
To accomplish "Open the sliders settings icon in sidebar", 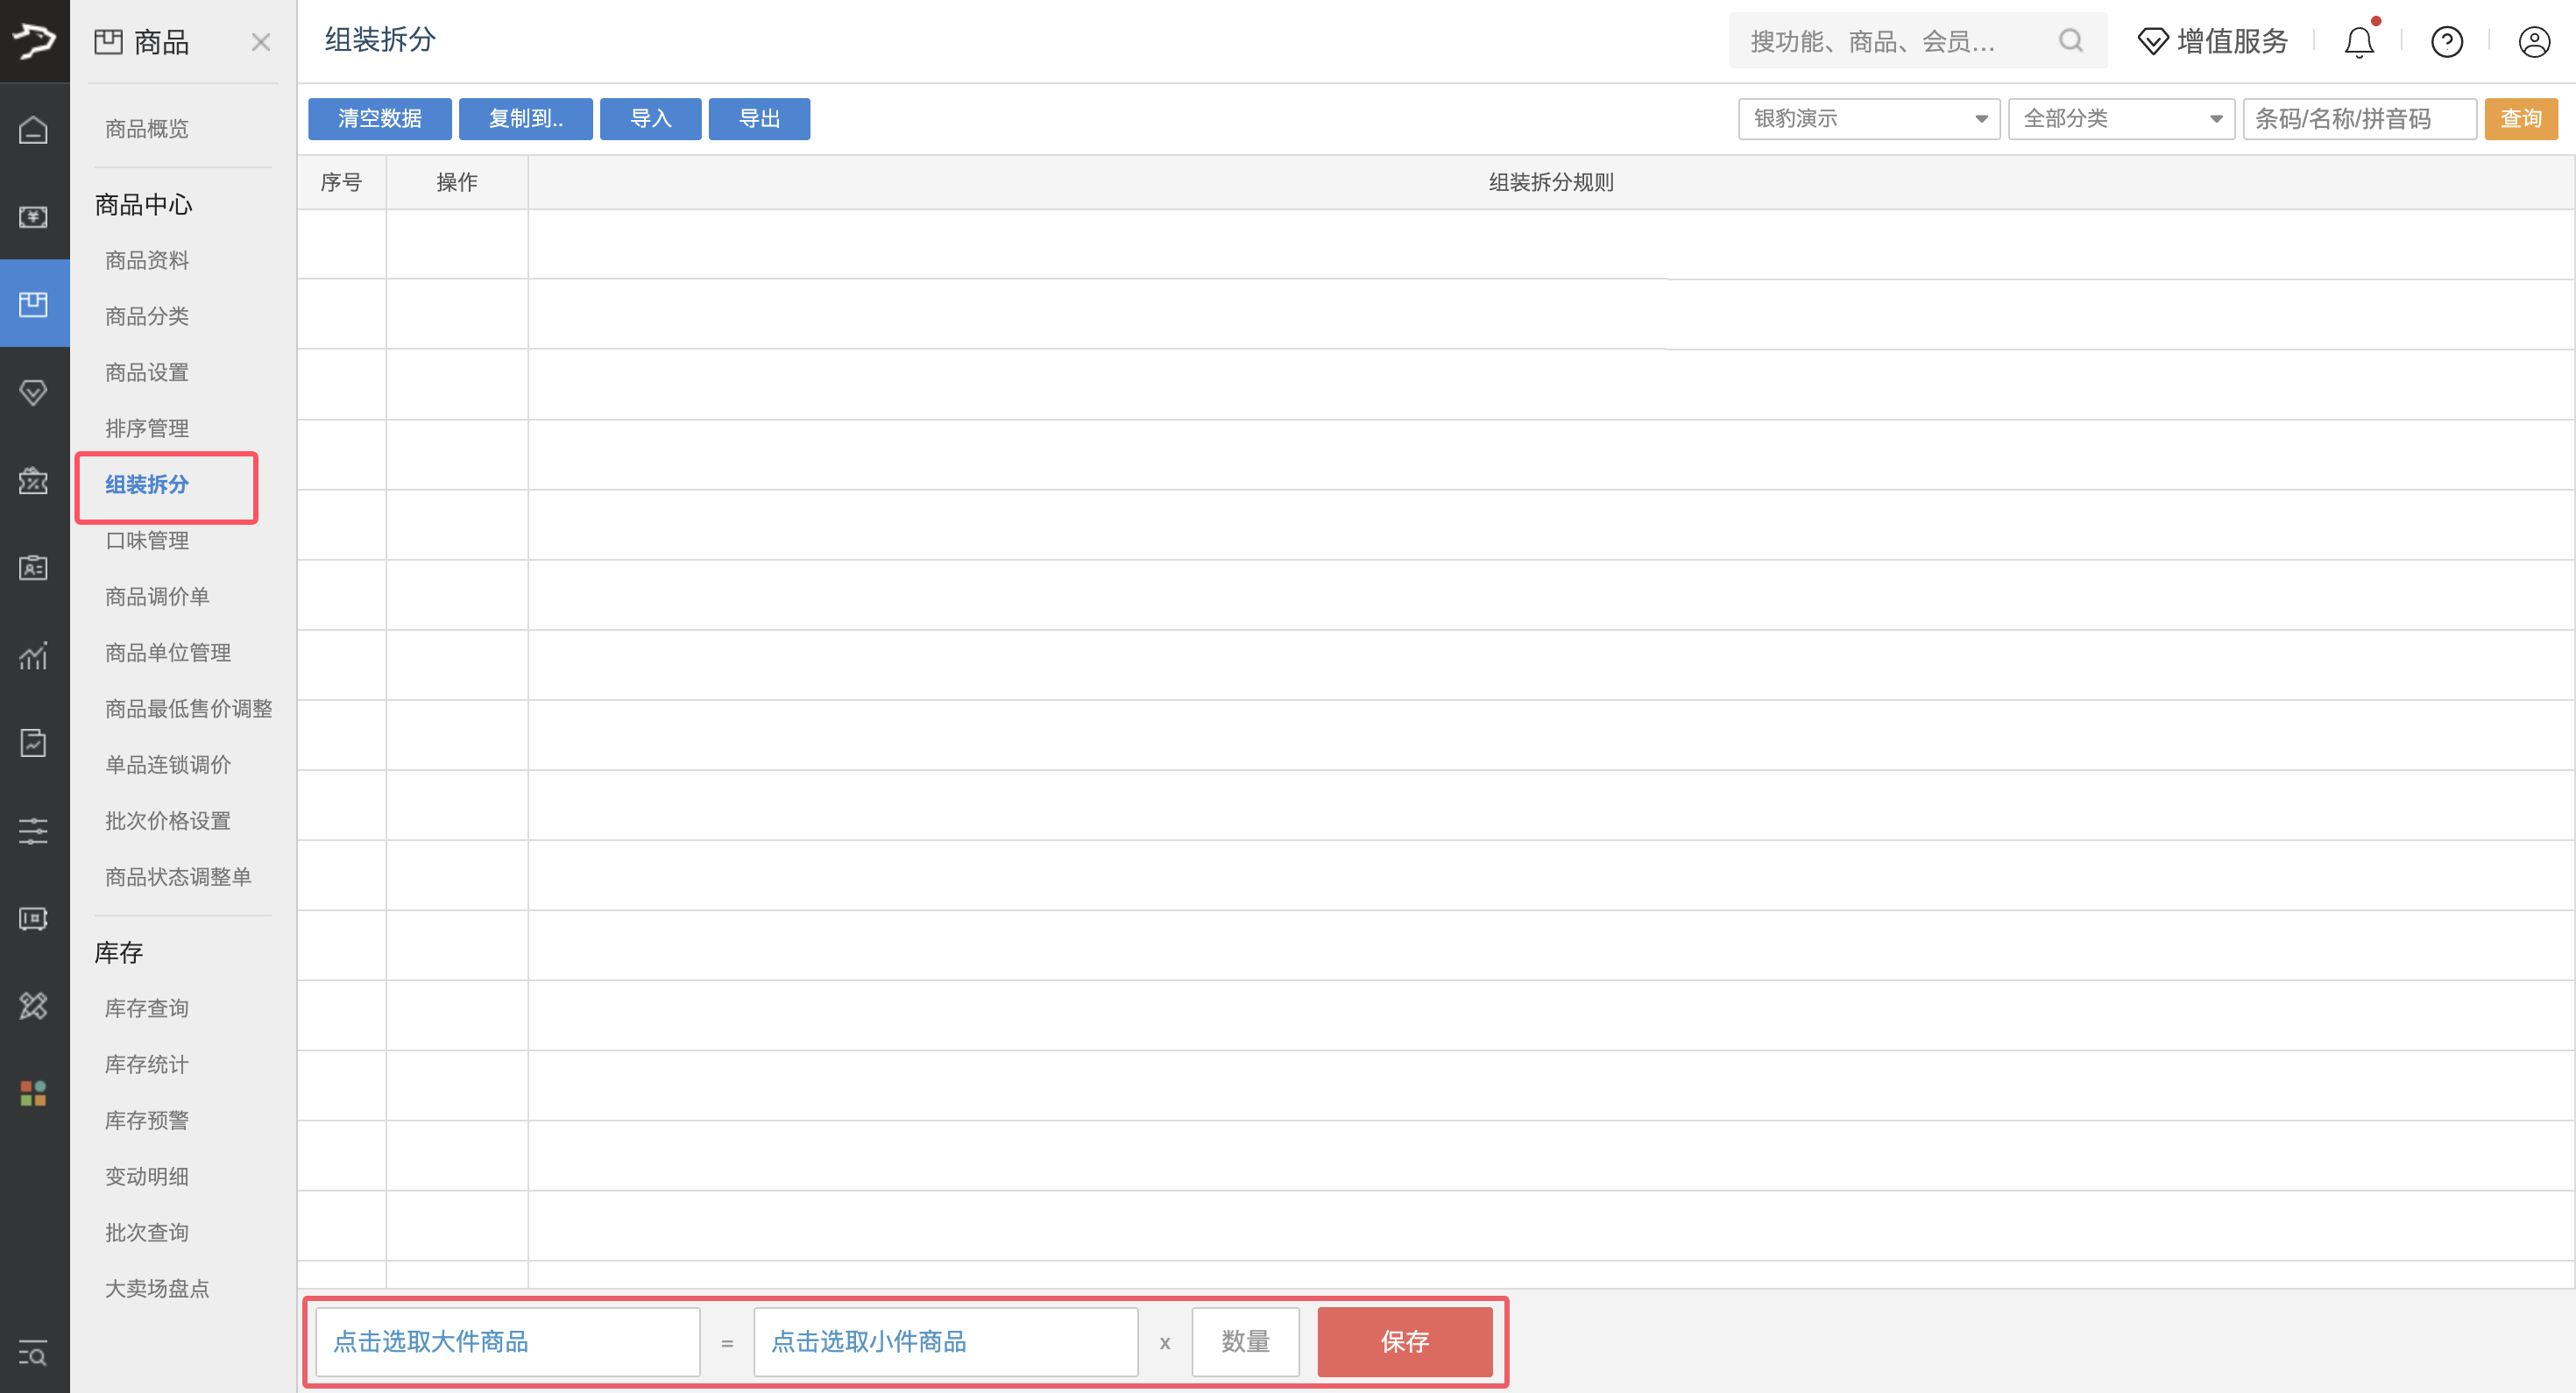I will click(x=34, y=831).
